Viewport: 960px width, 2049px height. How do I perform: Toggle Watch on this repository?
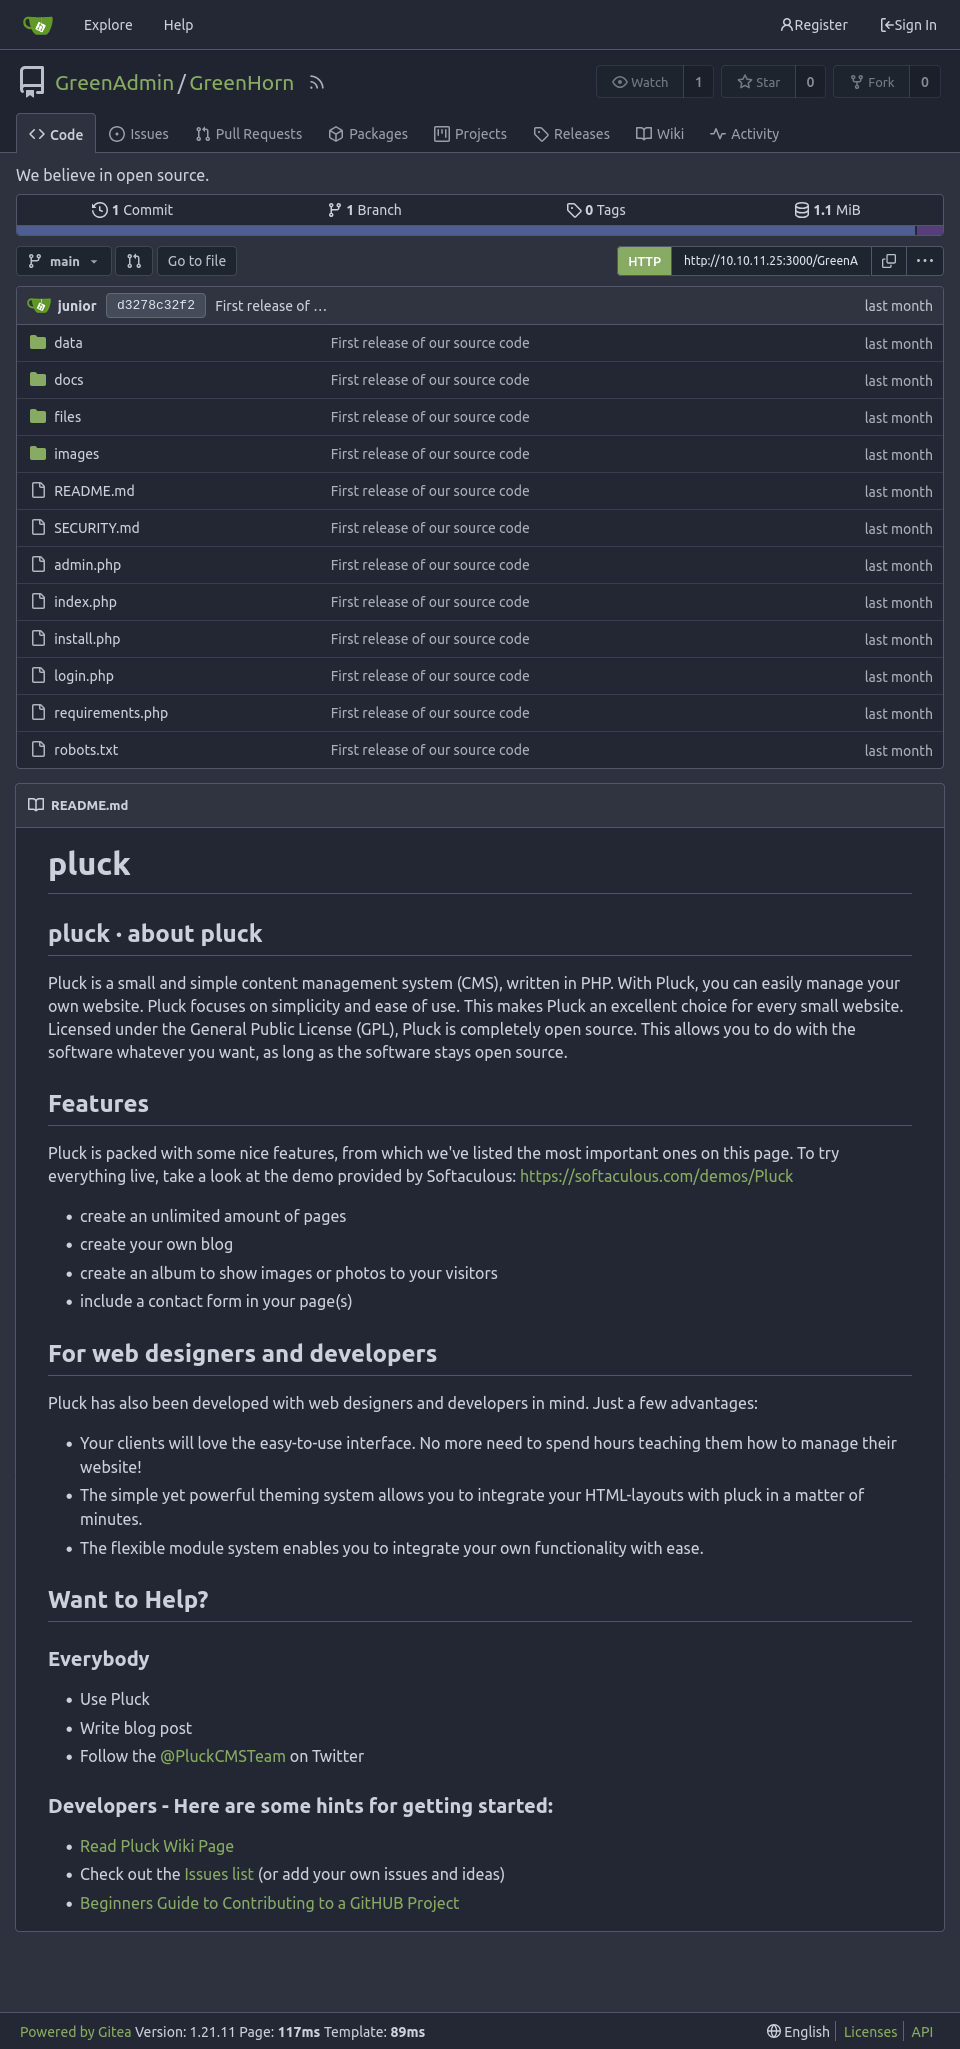tap(640, 82)
